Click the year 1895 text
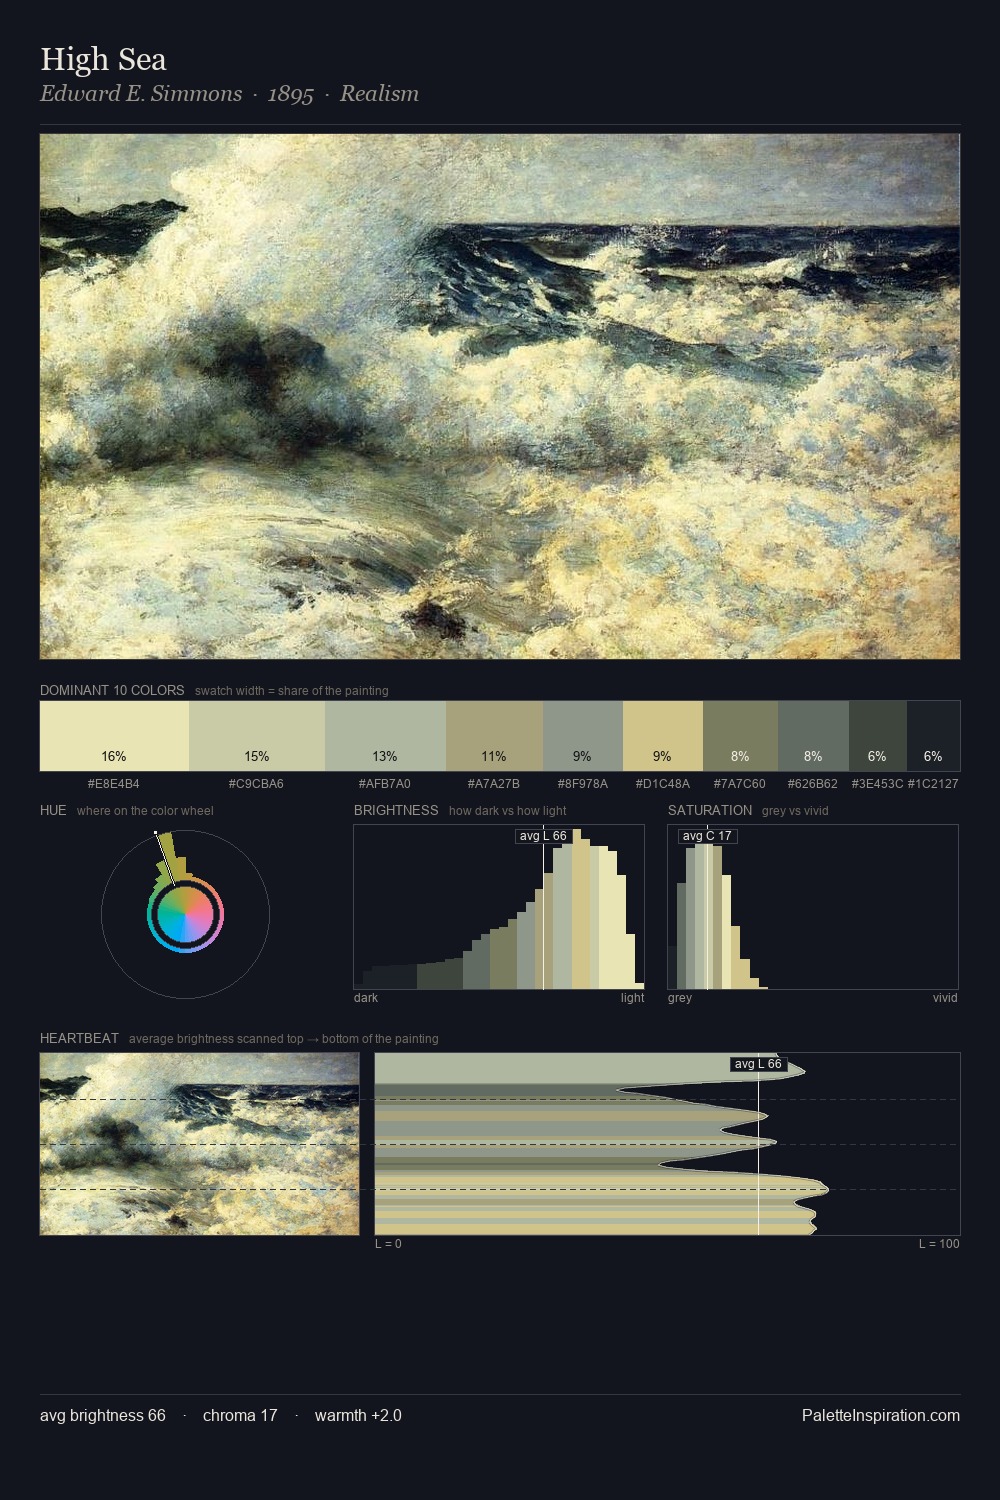 point(291,94)
